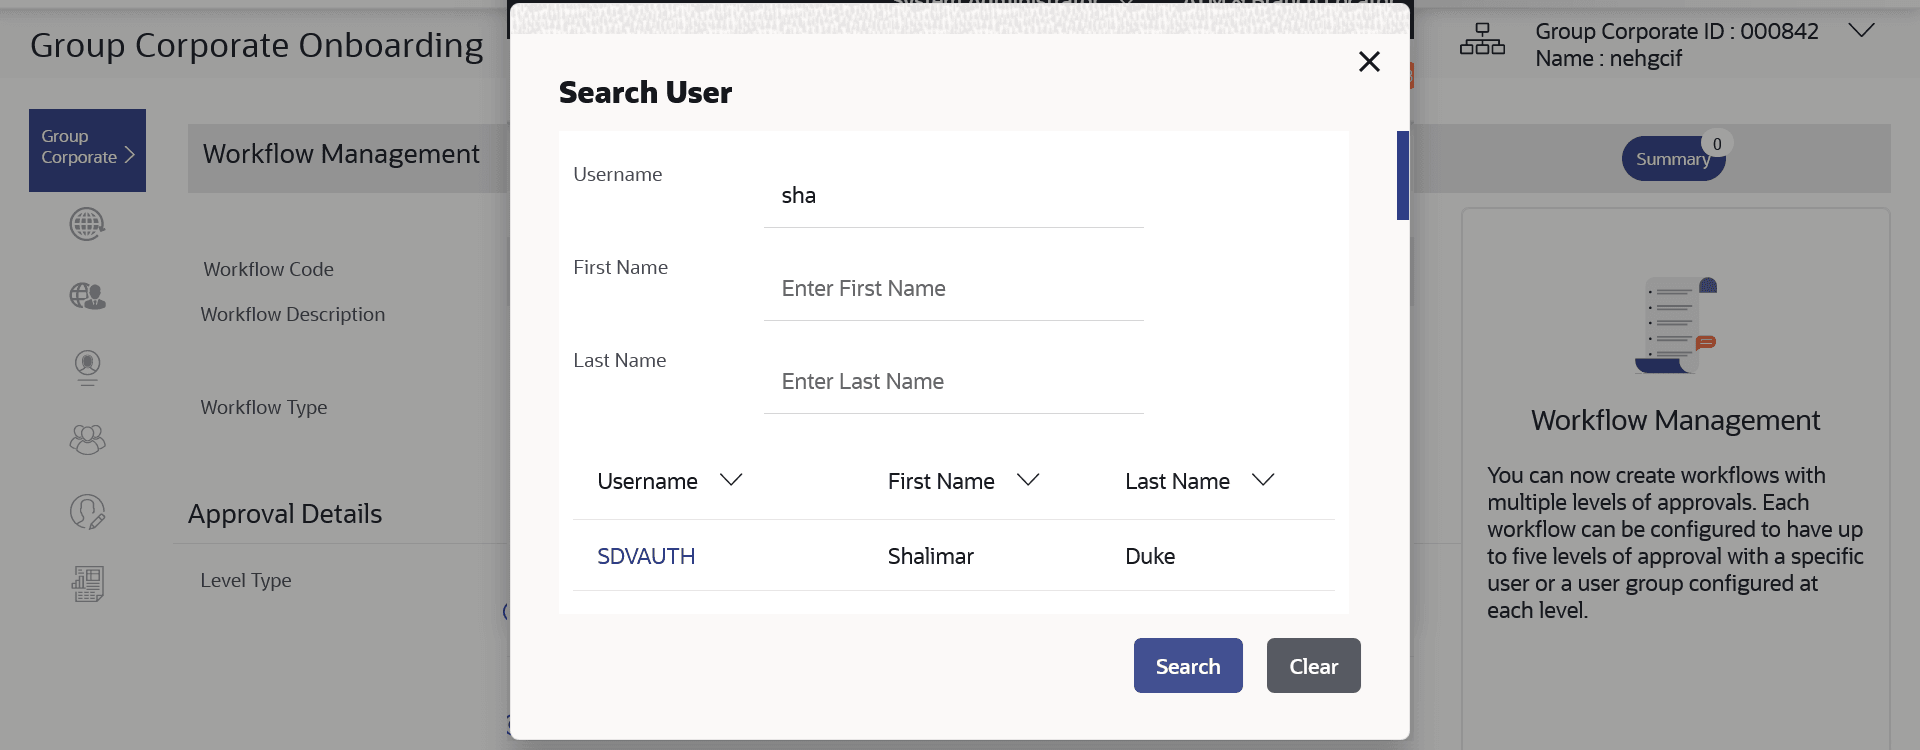Close the Search User dialog
The height and width of the screenshot is (750, 1920).
pos(1369,62)
